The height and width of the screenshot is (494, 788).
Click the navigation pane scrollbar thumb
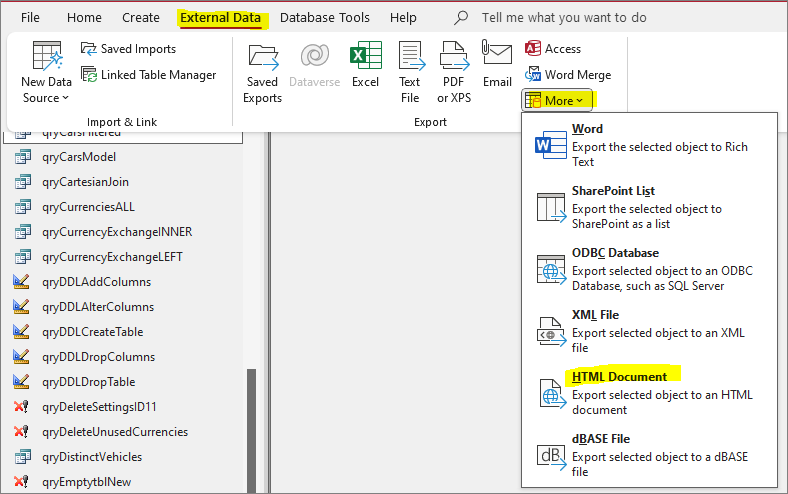click(x=251, y=430)
